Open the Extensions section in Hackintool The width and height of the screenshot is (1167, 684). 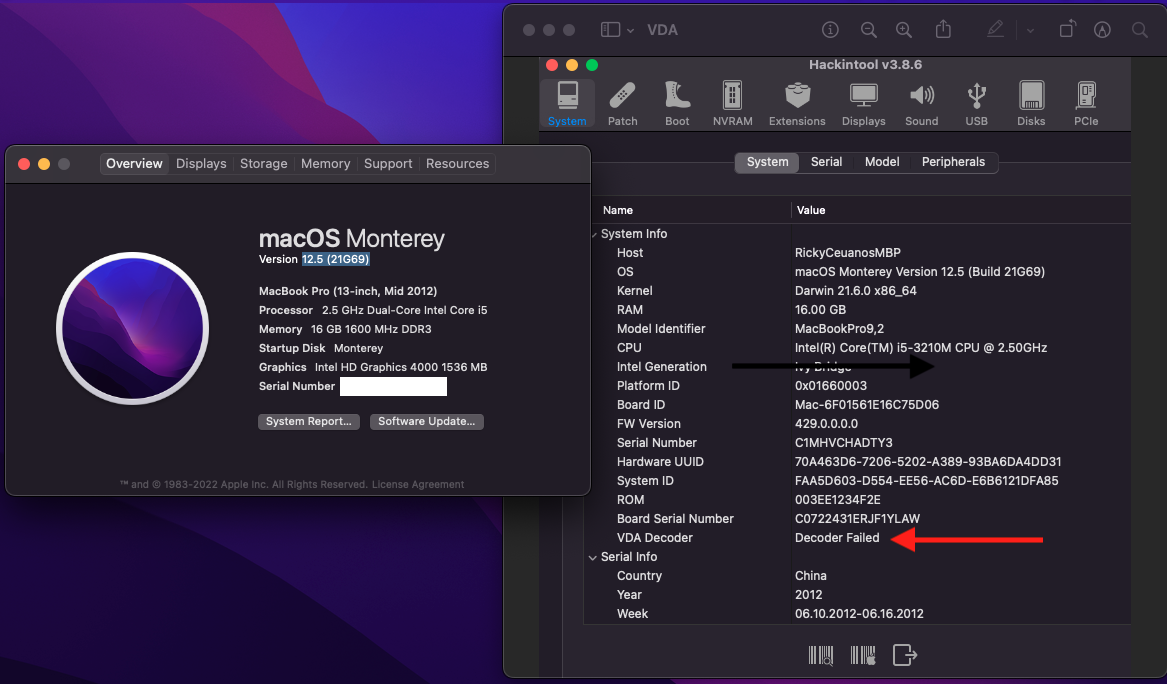(x=797, y=103)
